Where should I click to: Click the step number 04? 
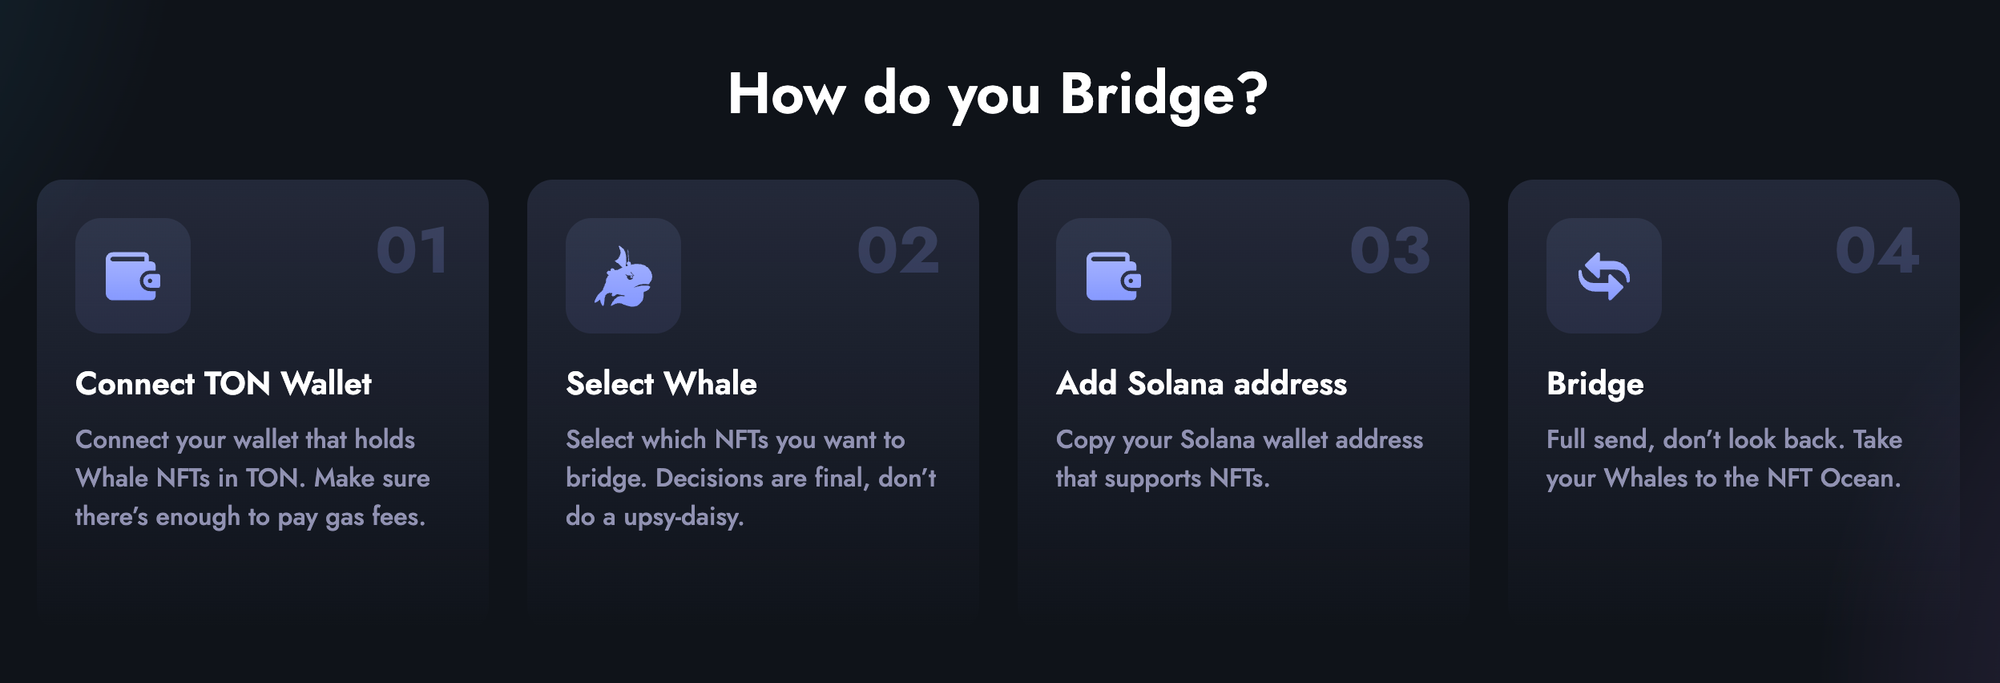[x=1877, y=250]
